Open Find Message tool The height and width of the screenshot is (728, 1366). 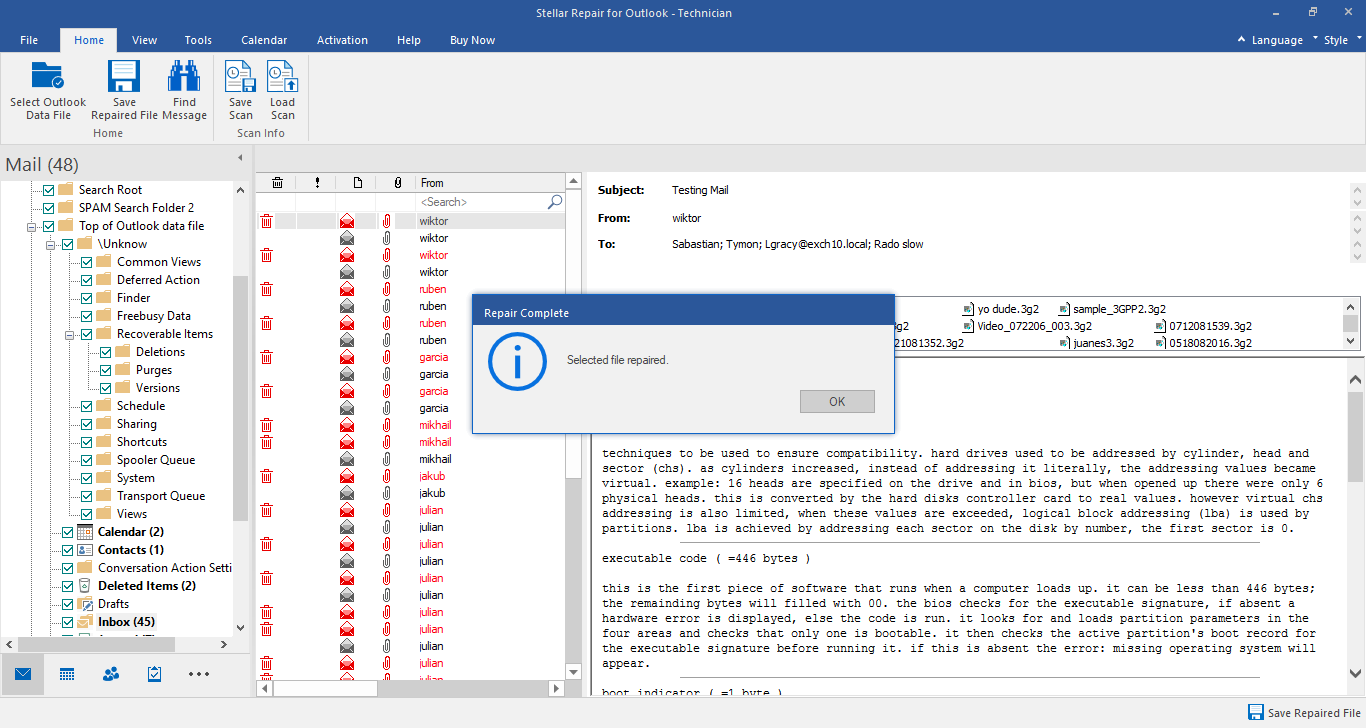point(184,88)
